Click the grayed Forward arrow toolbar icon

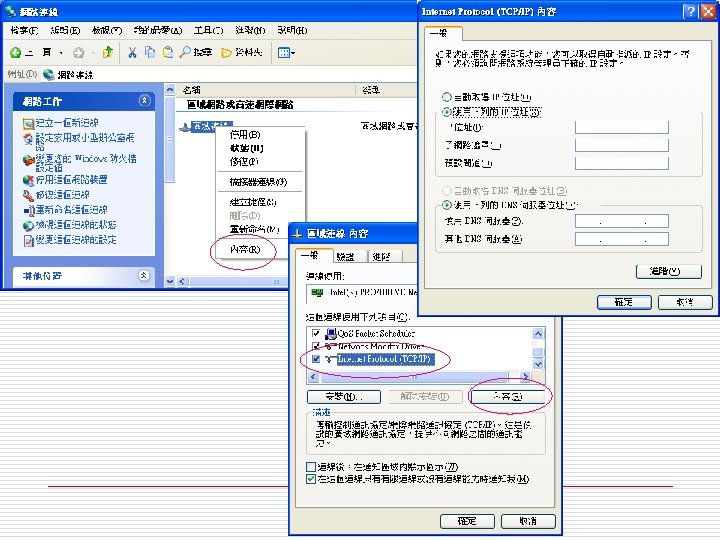(79, 53)
